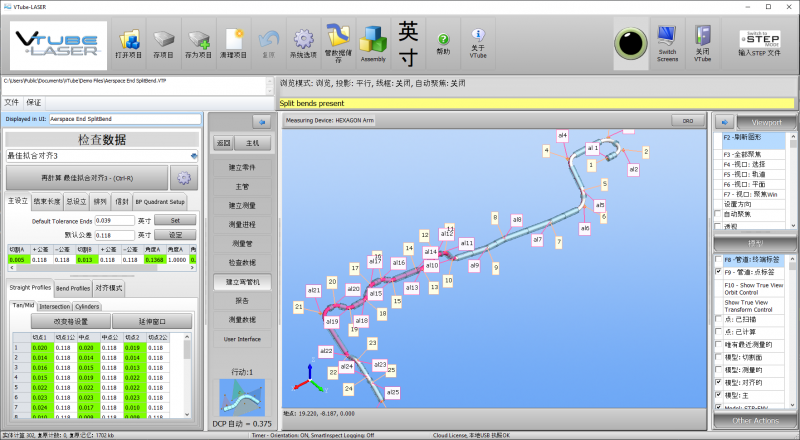Image resolution: width=800 pixels, height=440 pixels.
Task: Open the Assembly colored cubes icon
Action: pyautogui.click(x=373, y=39)
